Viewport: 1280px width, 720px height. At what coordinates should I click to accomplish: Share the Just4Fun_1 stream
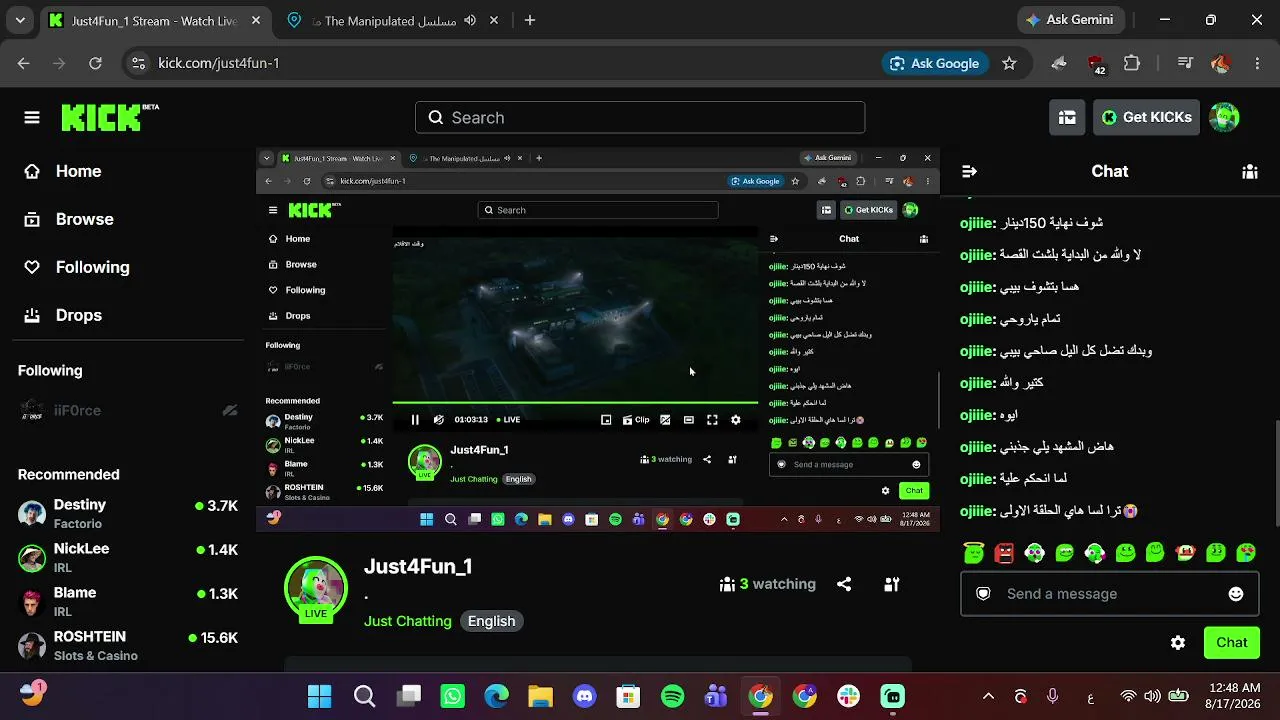(x=844, y=584)
